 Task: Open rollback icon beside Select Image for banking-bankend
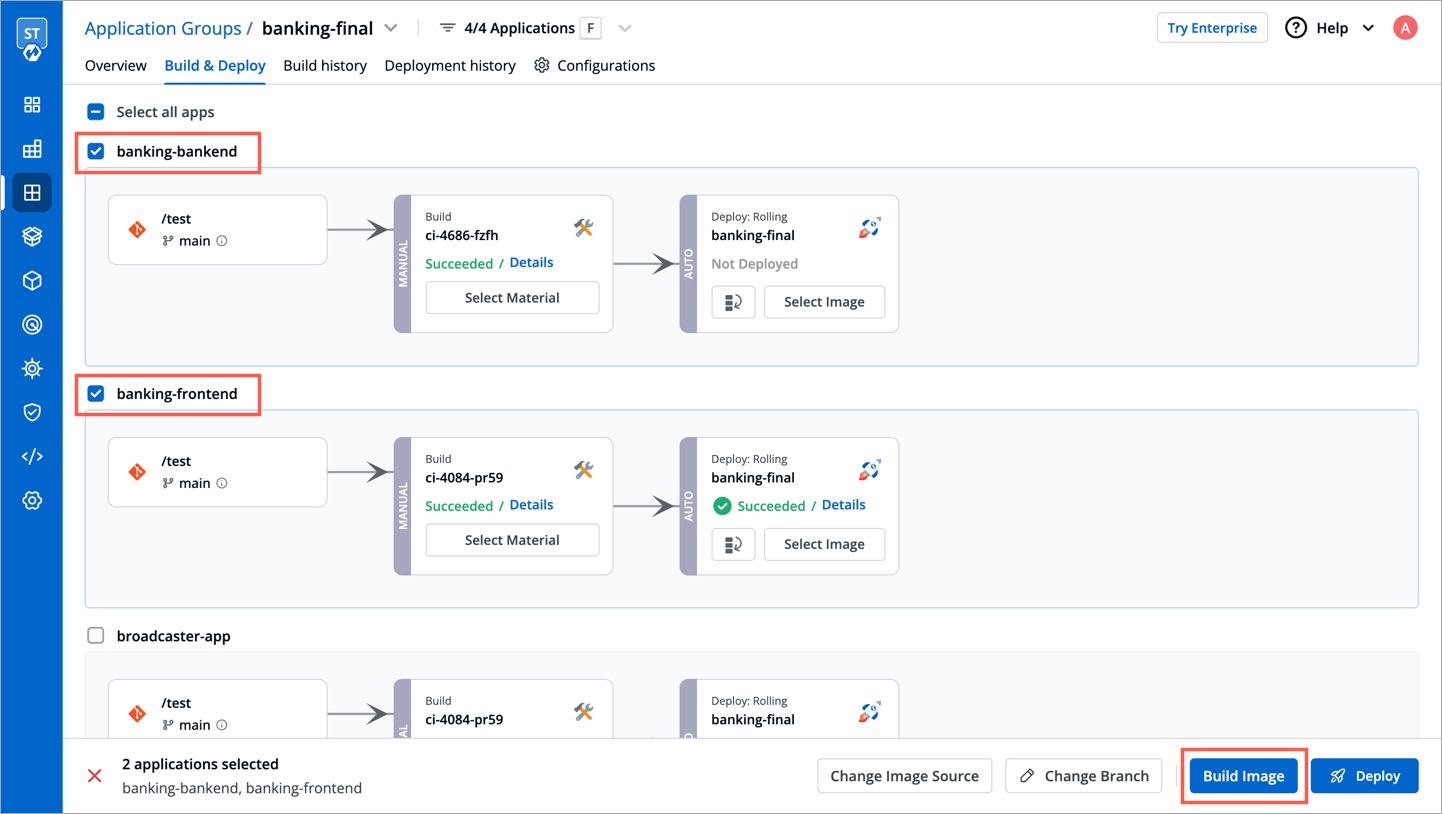click(733, 301)
